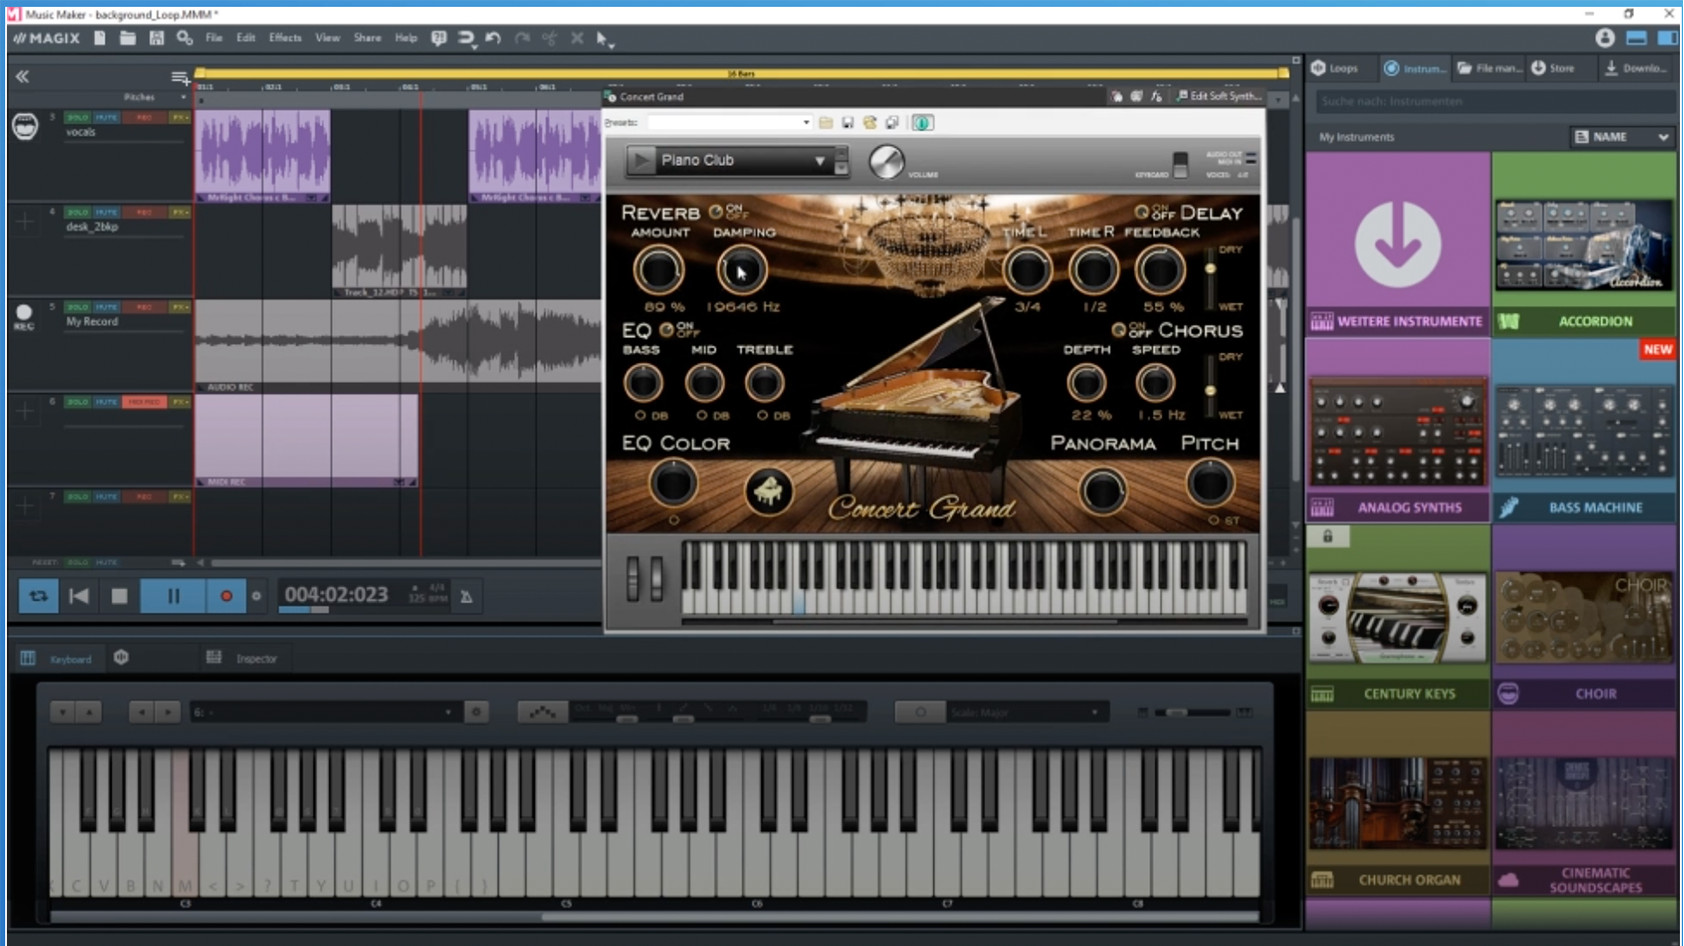Expand the Pitches dropdown
The height and width of the screenshot is (946, 1684).
pos(183,97)
